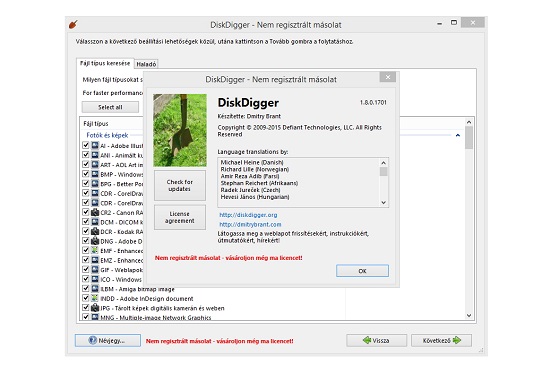The width and height of the screenshot is (550, 374).
Task: Open the http://diskdigger.org link
Action: [x=248, y=215]
